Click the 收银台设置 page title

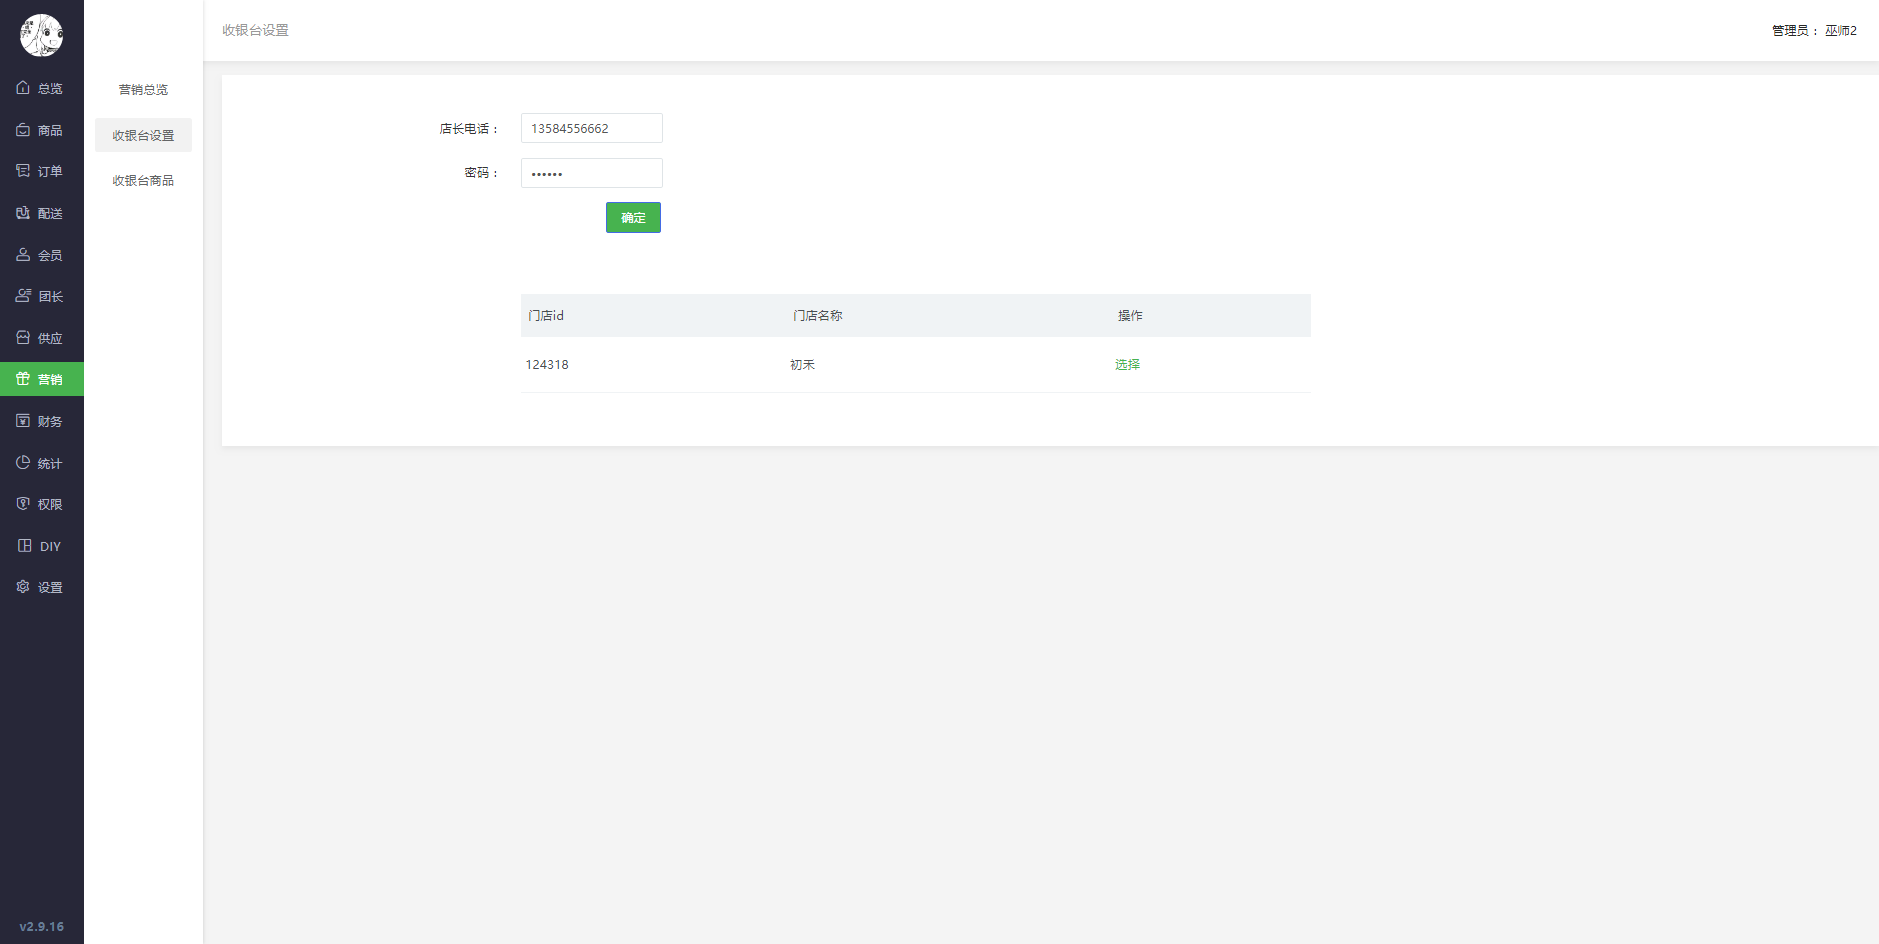(255, 31)
